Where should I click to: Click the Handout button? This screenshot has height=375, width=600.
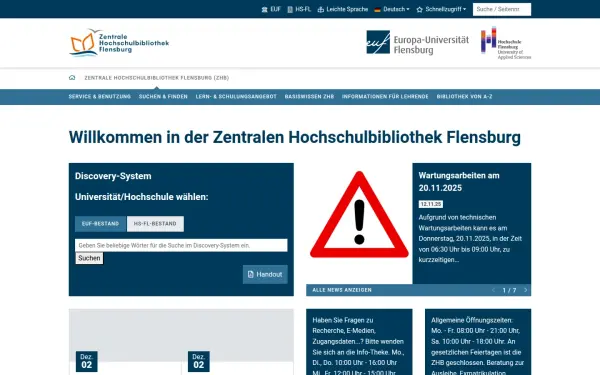point(265,274)
